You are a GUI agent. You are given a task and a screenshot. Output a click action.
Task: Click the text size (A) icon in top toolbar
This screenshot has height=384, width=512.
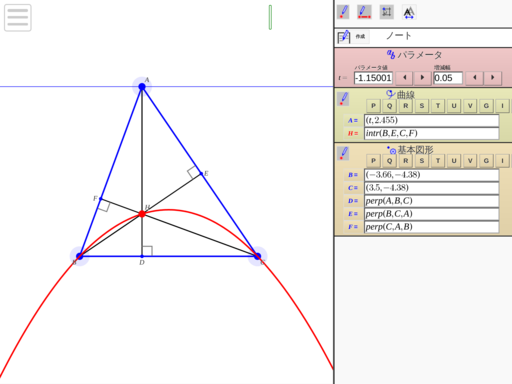coord(409,12)
